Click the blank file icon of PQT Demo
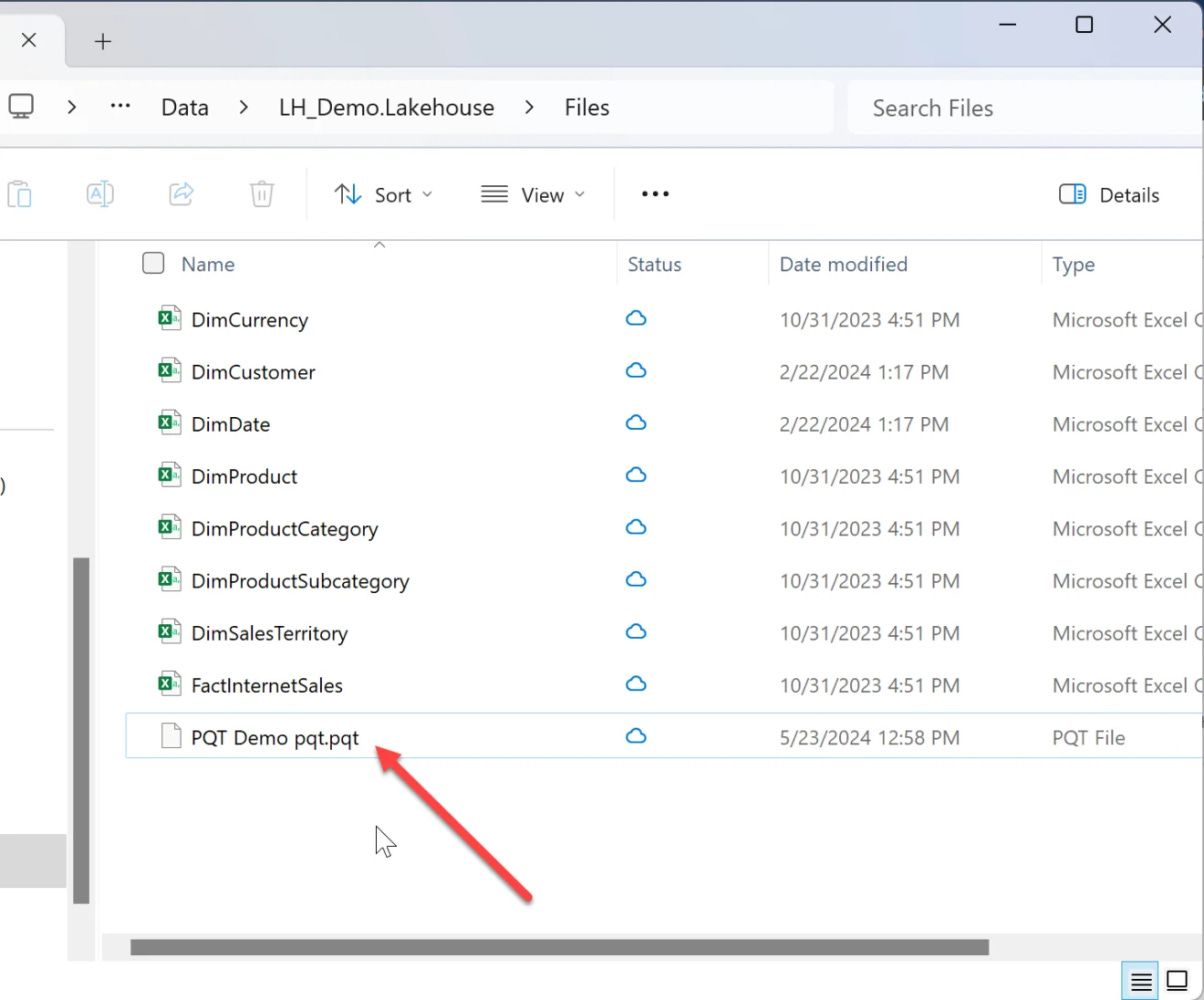Image resolution: width=1204 pixels, height=1000 pixels. [171, 736]
